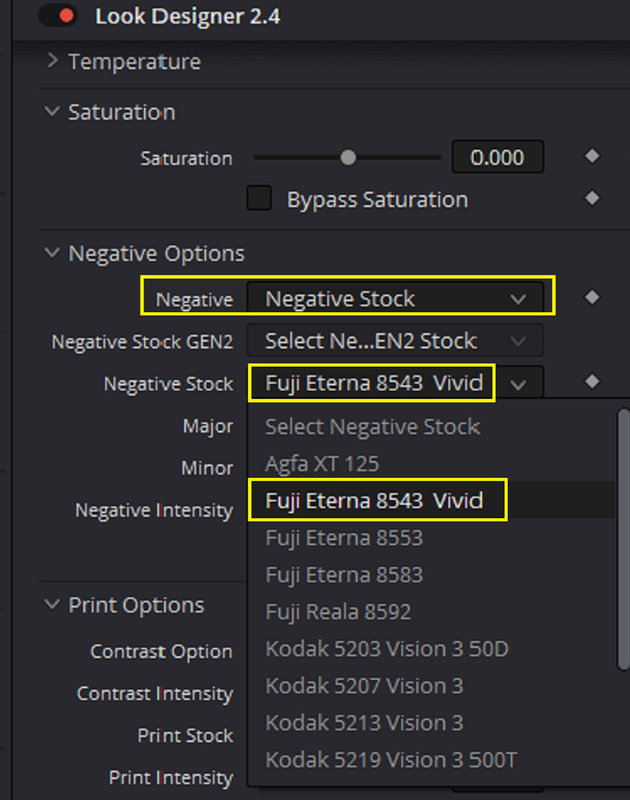630x800 pixels.
Task: Toggle the Look Designer 2.4 enable switch
Action: 58,16
